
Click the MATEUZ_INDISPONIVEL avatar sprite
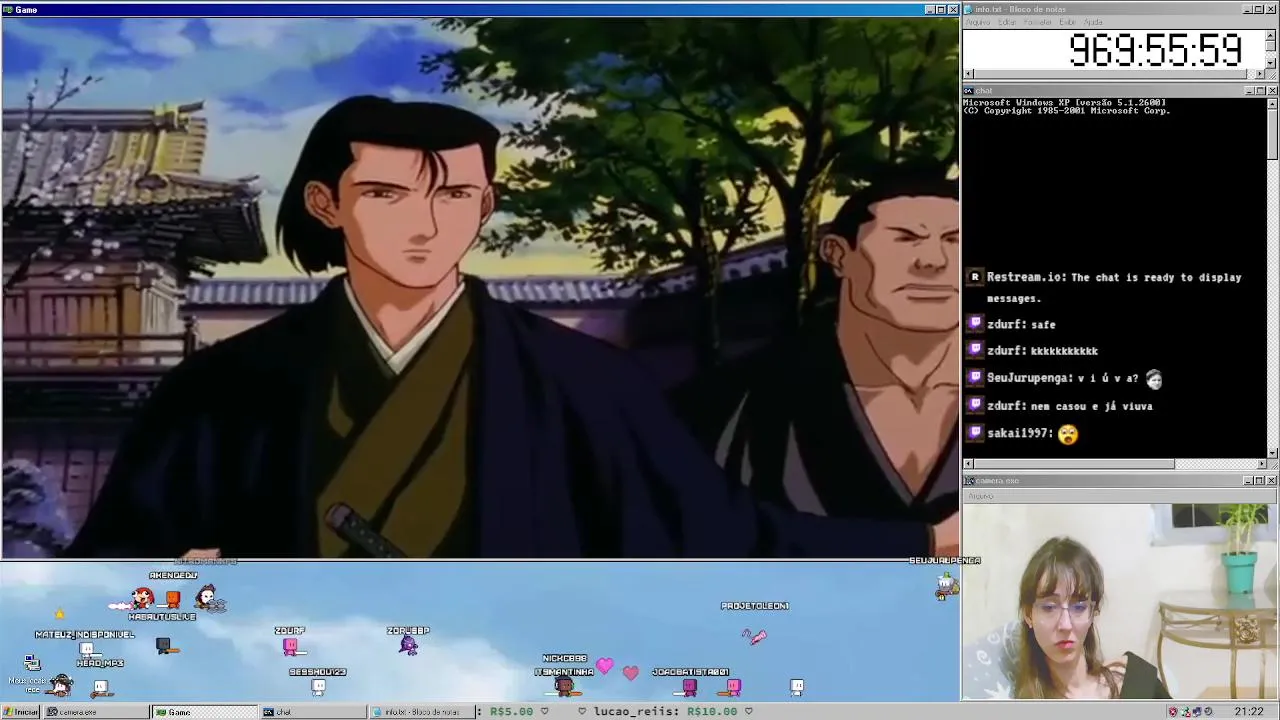87,648
